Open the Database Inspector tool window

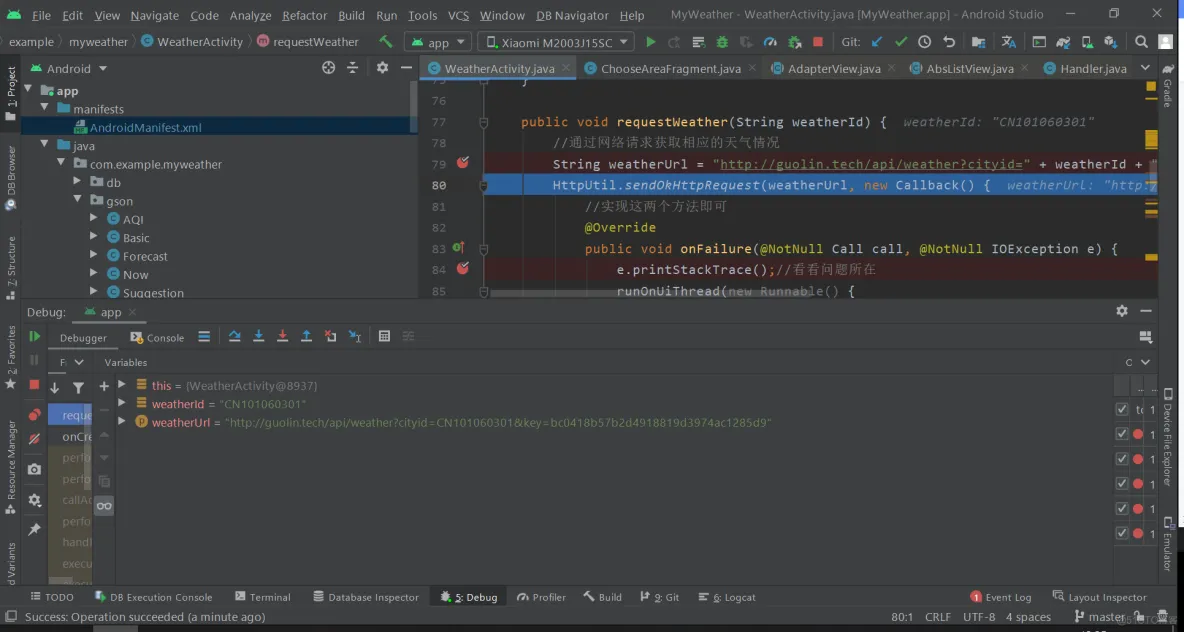coord(366,597)
